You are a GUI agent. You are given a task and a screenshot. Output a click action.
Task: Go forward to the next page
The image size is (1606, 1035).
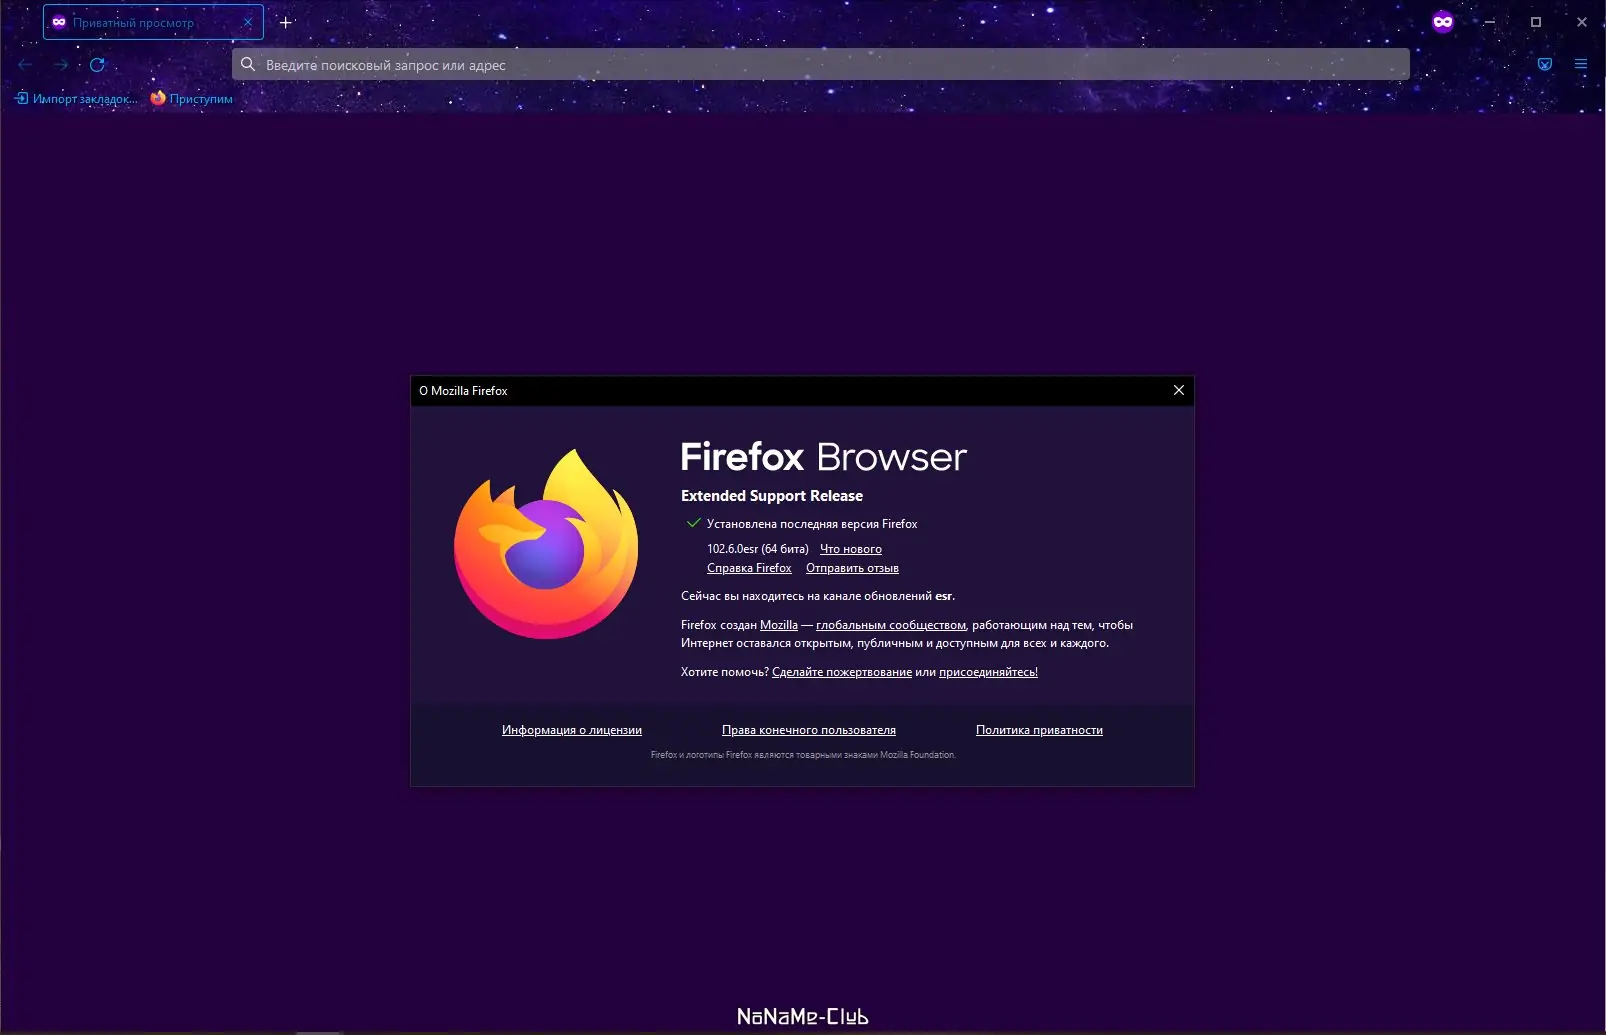point(61,65)
